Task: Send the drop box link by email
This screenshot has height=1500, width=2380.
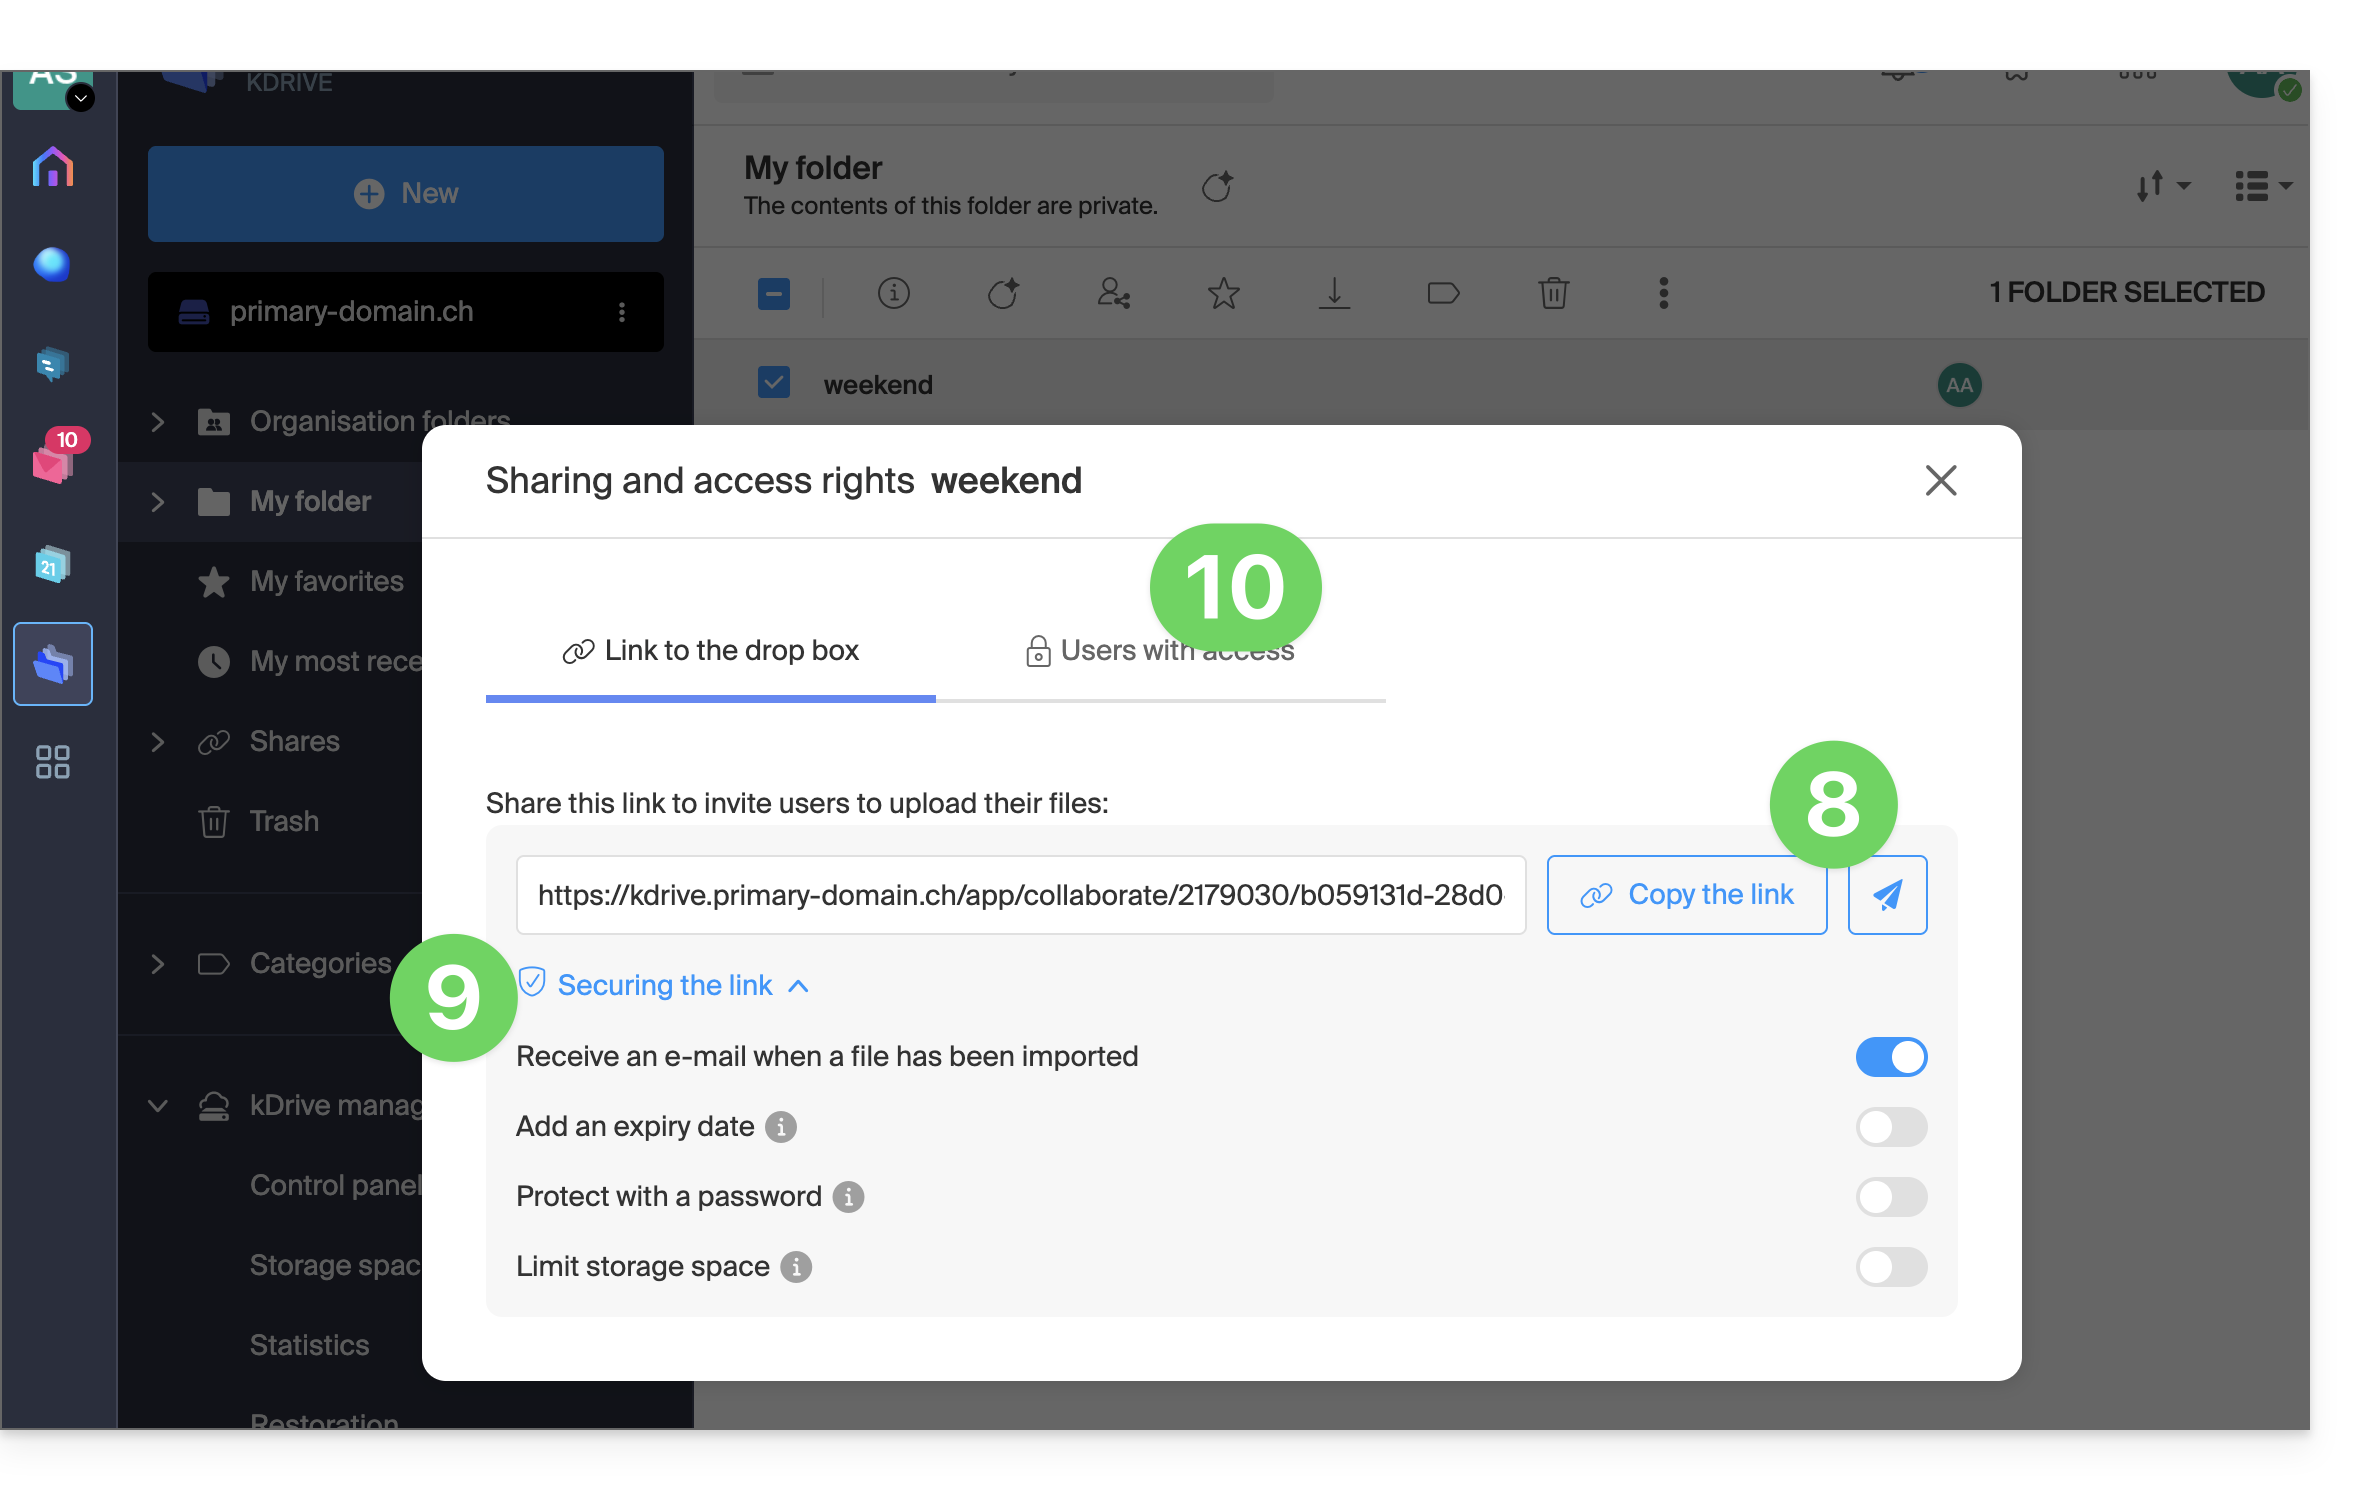Action: click(x=1887, y=895)
